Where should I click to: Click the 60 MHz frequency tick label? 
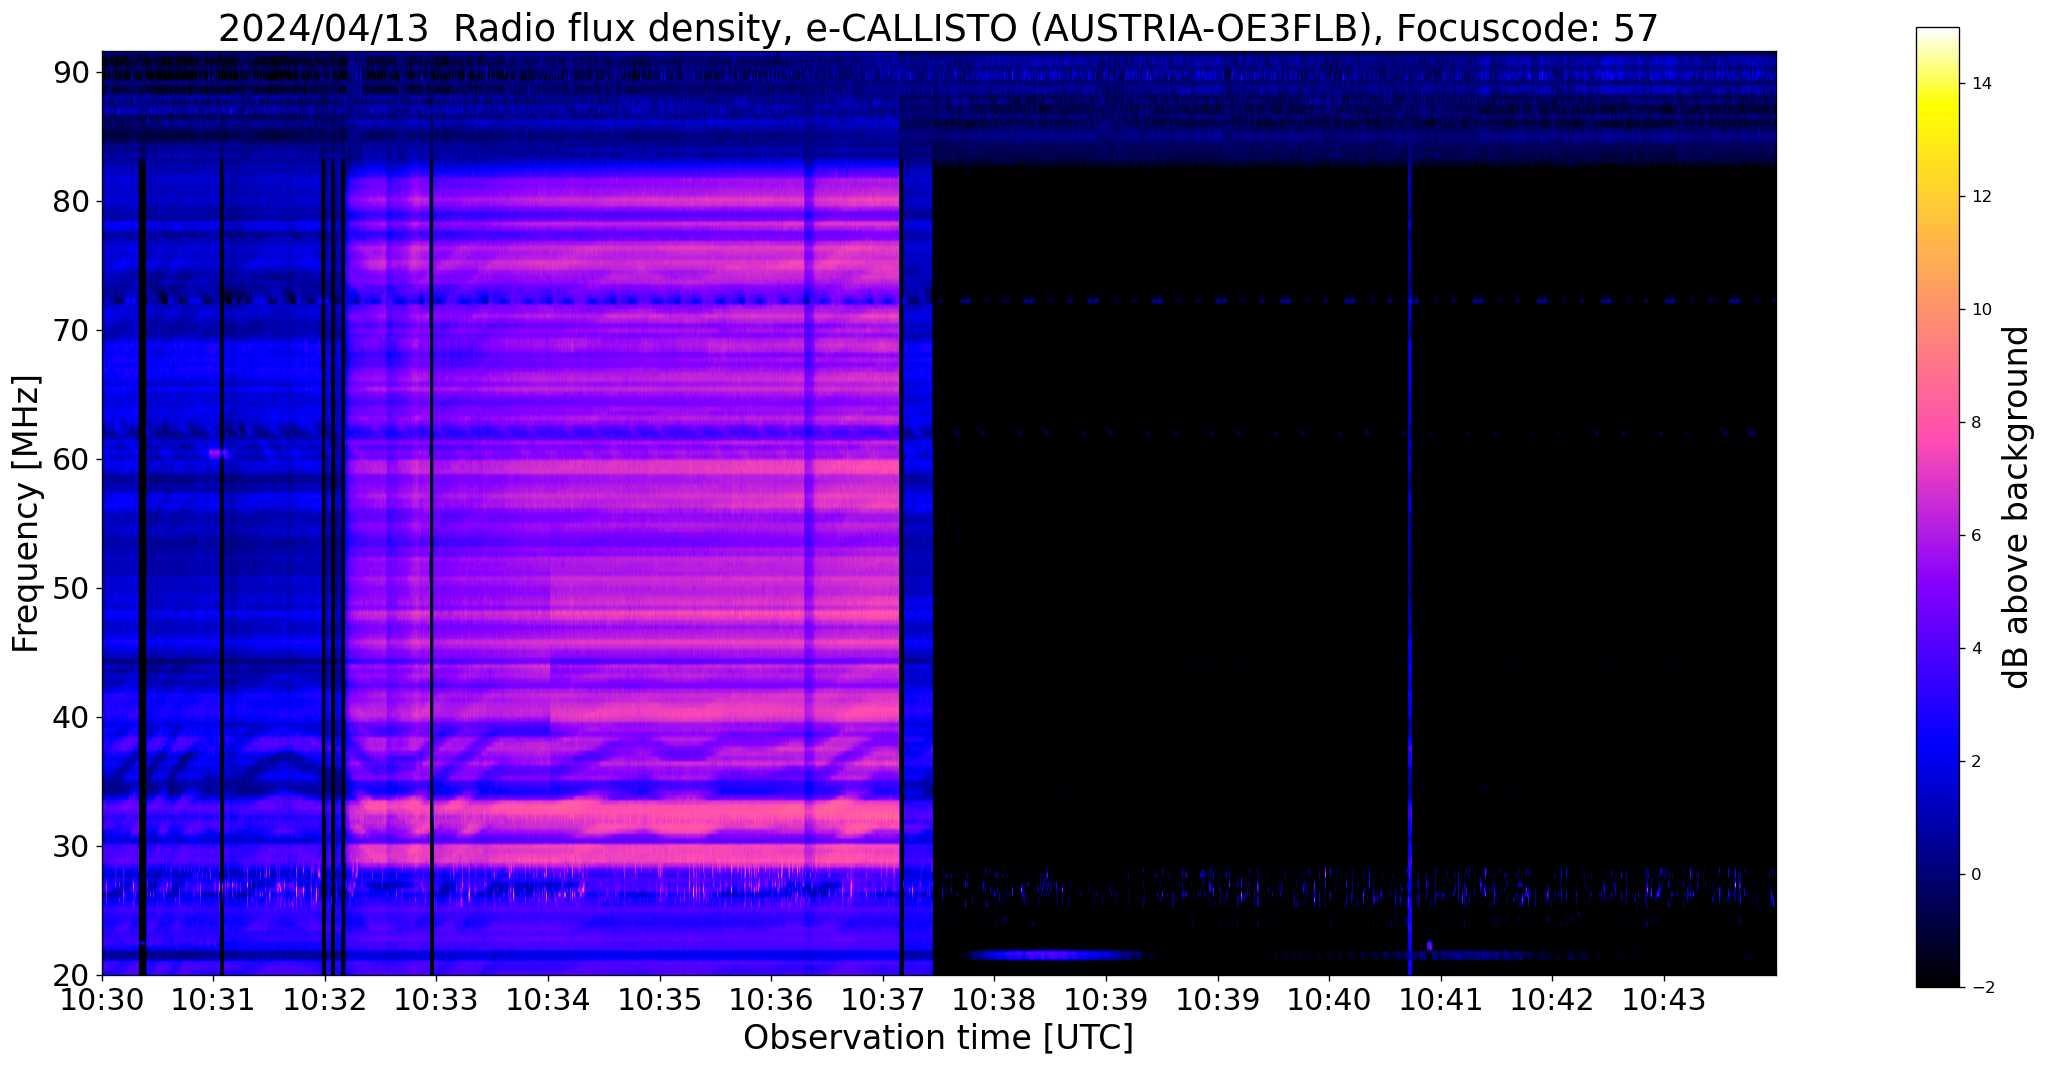pyautogui.click(x=72, y=459)
